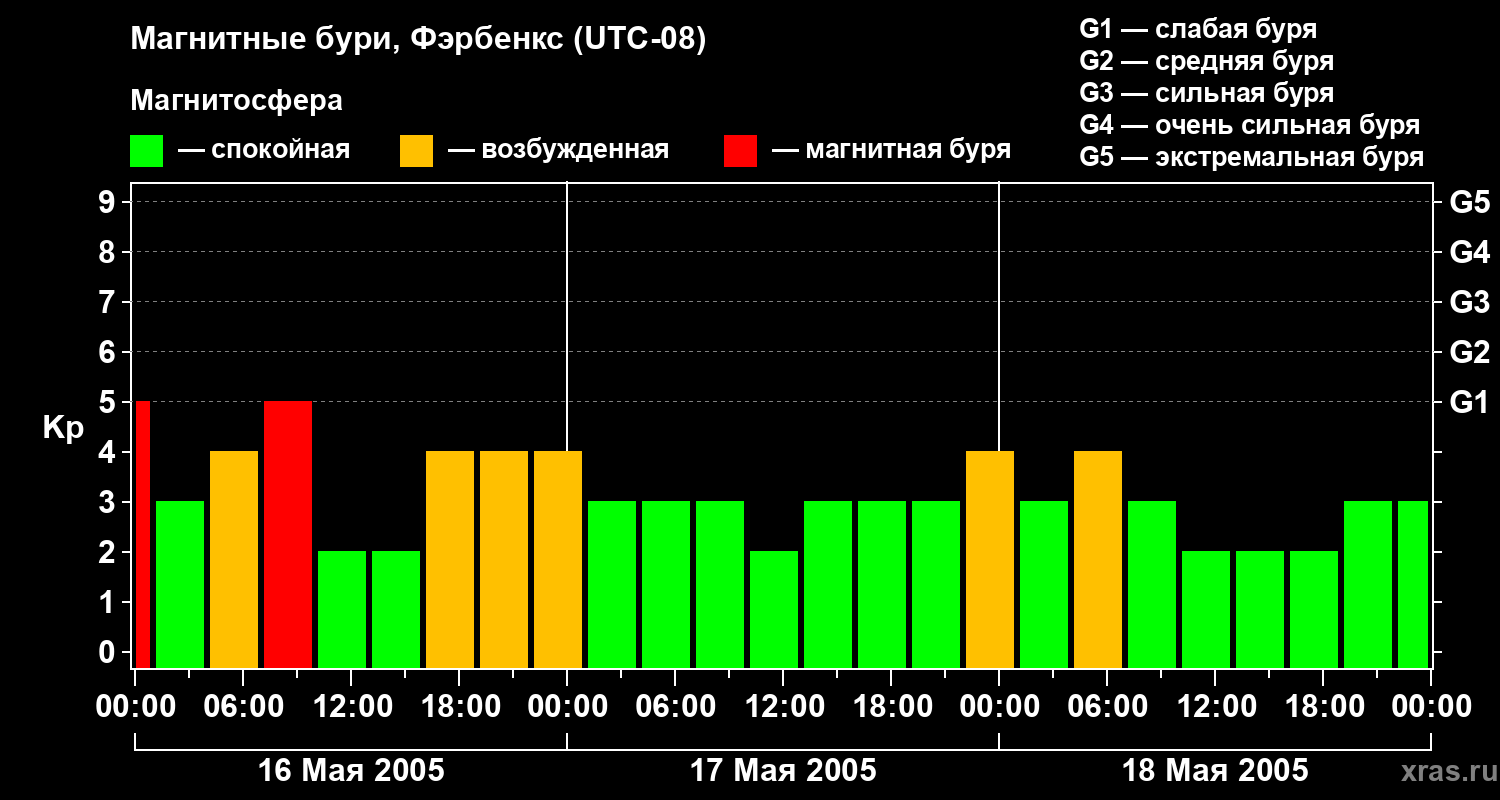Screen dimensions: 1500x800
Task: Click the orange bar straddling midnight between 17 and 18 May
Action: pyautogui.click(x=990, y=559)
